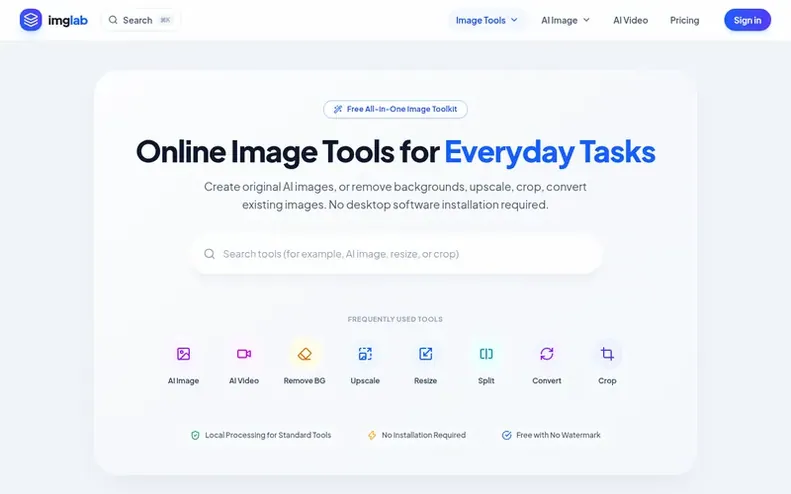Screen dimensions: 791x494
Task: Click the Convert label
Action: (x=547, y=381)
